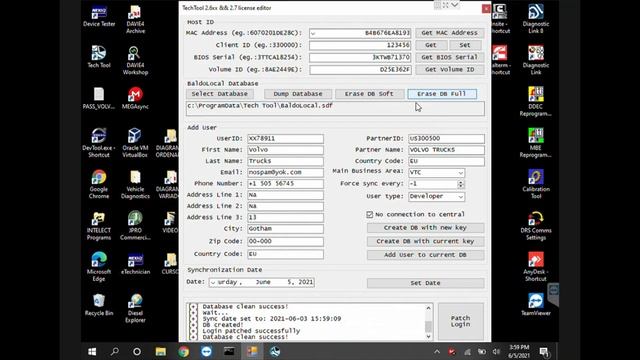The image size is (640, 360).
Task: Open DRS Comms Settings icon
Action: coord(536,226)
